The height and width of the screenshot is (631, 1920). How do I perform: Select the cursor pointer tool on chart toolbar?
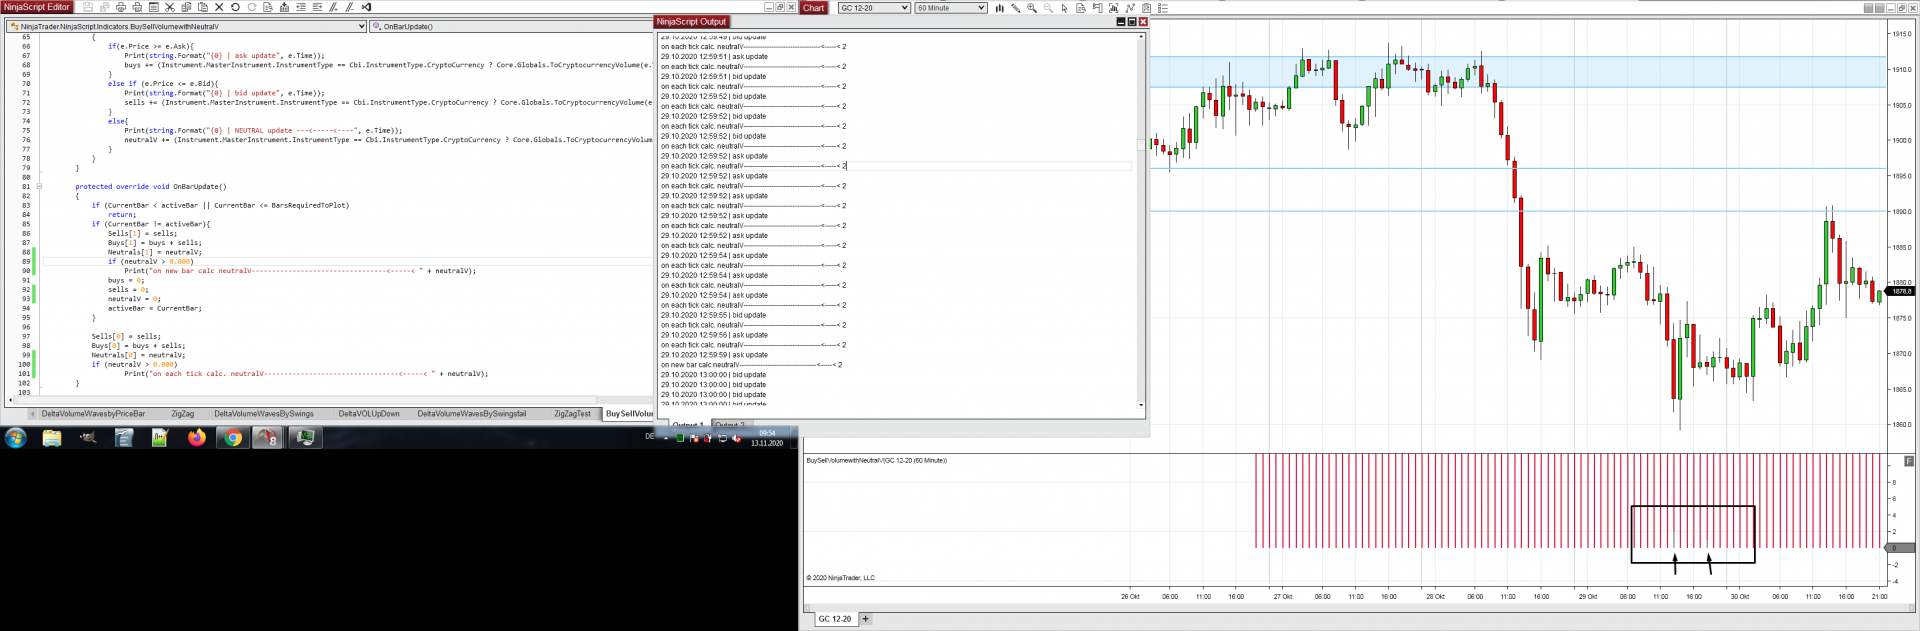coord(1064,8)
